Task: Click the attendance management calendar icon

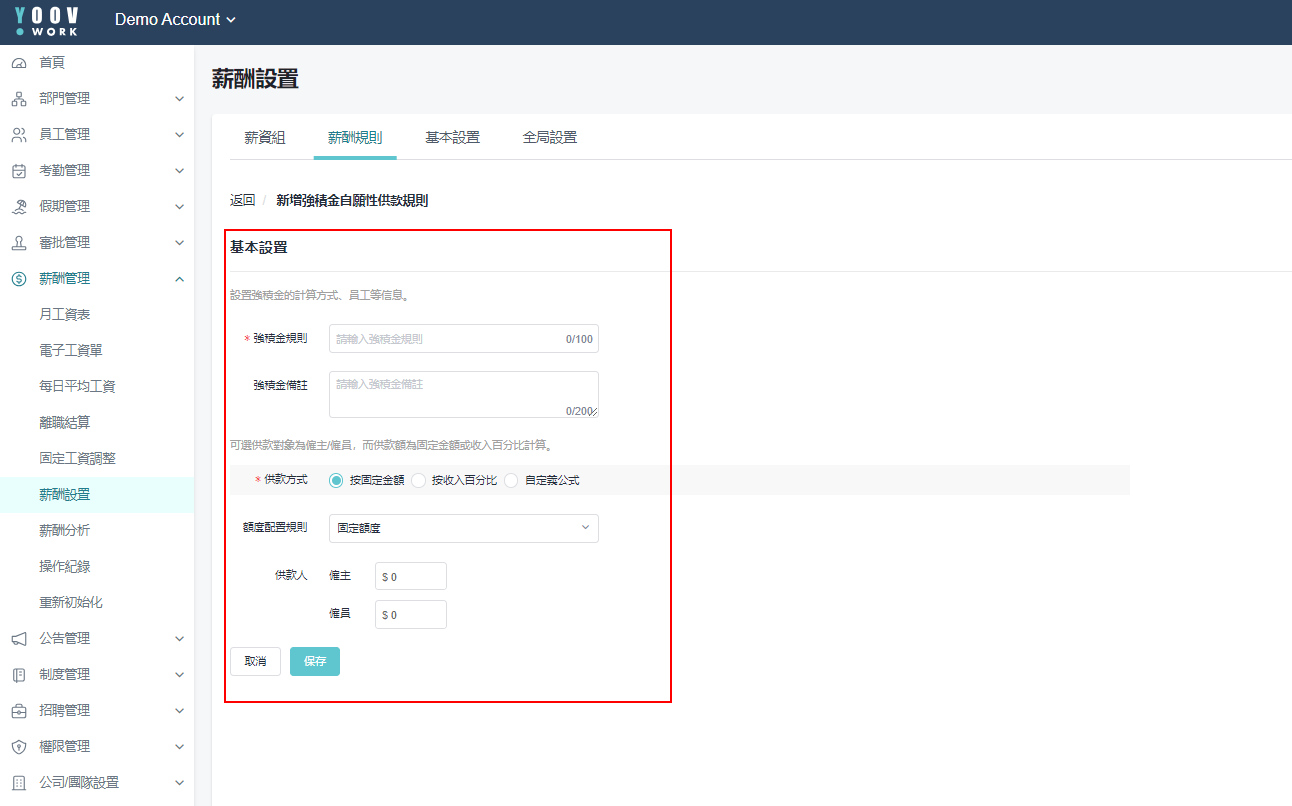Action: pos(18,171)
